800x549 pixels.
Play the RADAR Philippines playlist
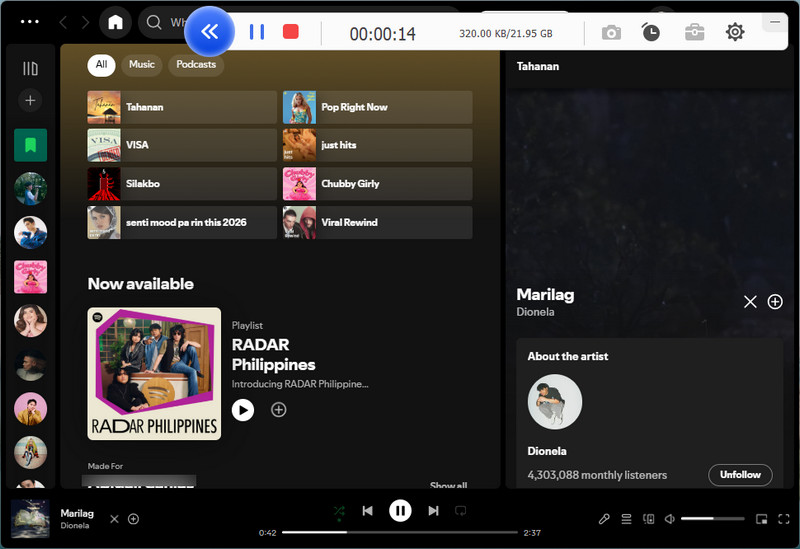(x=243, y=410)
